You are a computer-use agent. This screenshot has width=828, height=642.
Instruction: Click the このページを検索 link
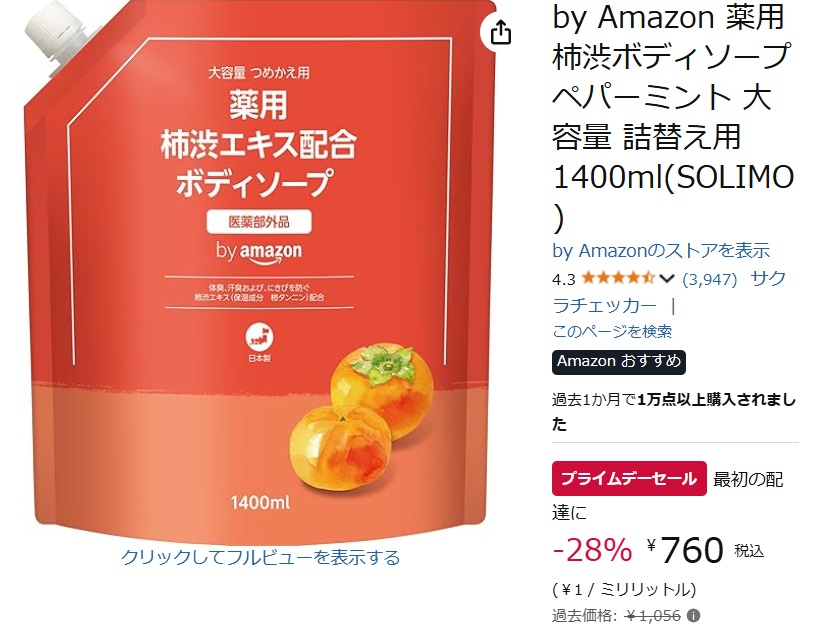[612, 332]
